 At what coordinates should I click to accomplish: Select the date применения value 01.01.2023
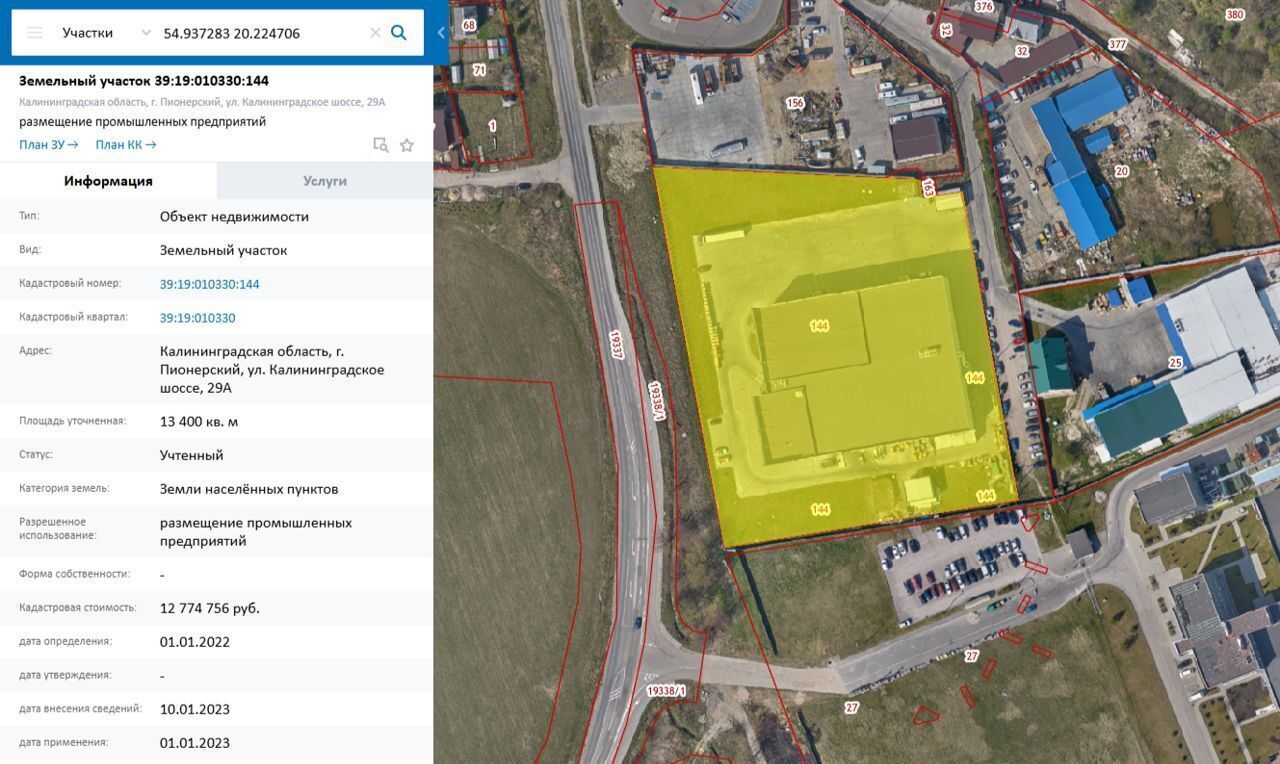click(x=195, y=743)
